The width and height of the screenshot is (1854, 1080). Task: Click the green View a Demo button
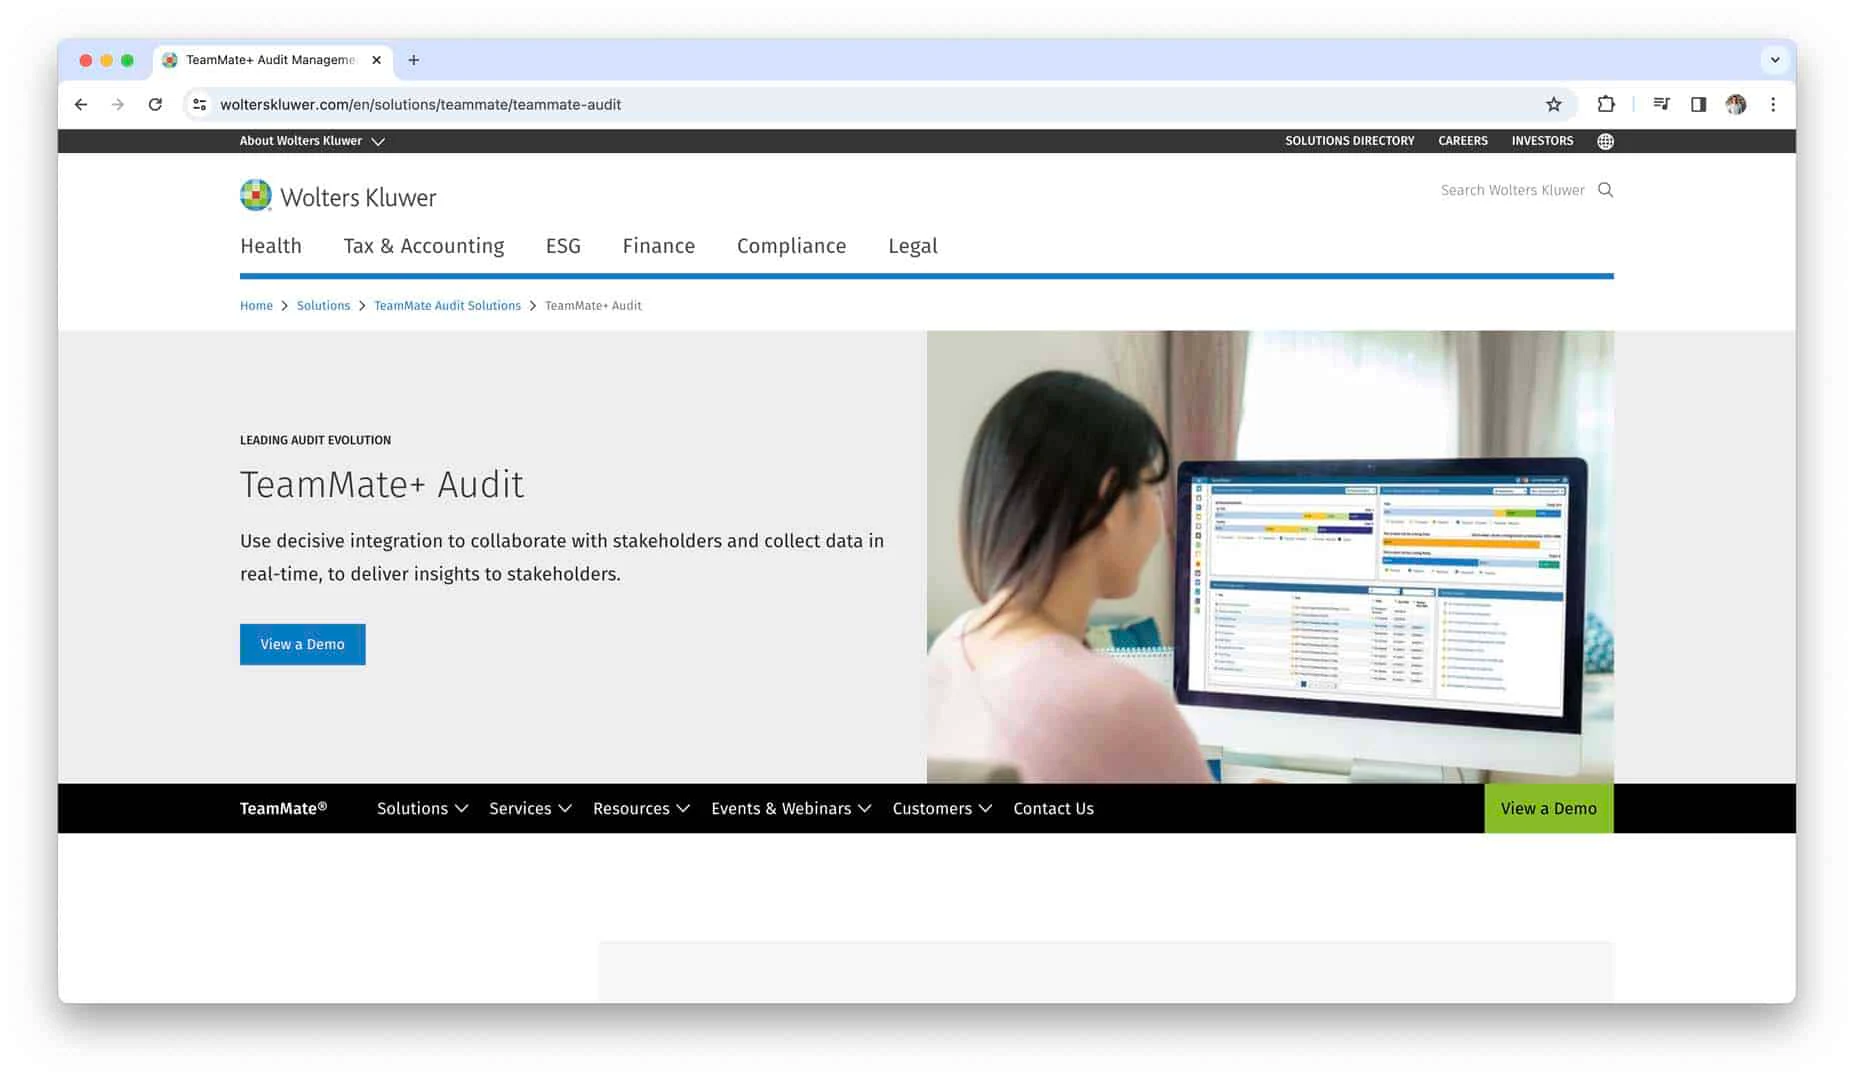point(1548,808)
